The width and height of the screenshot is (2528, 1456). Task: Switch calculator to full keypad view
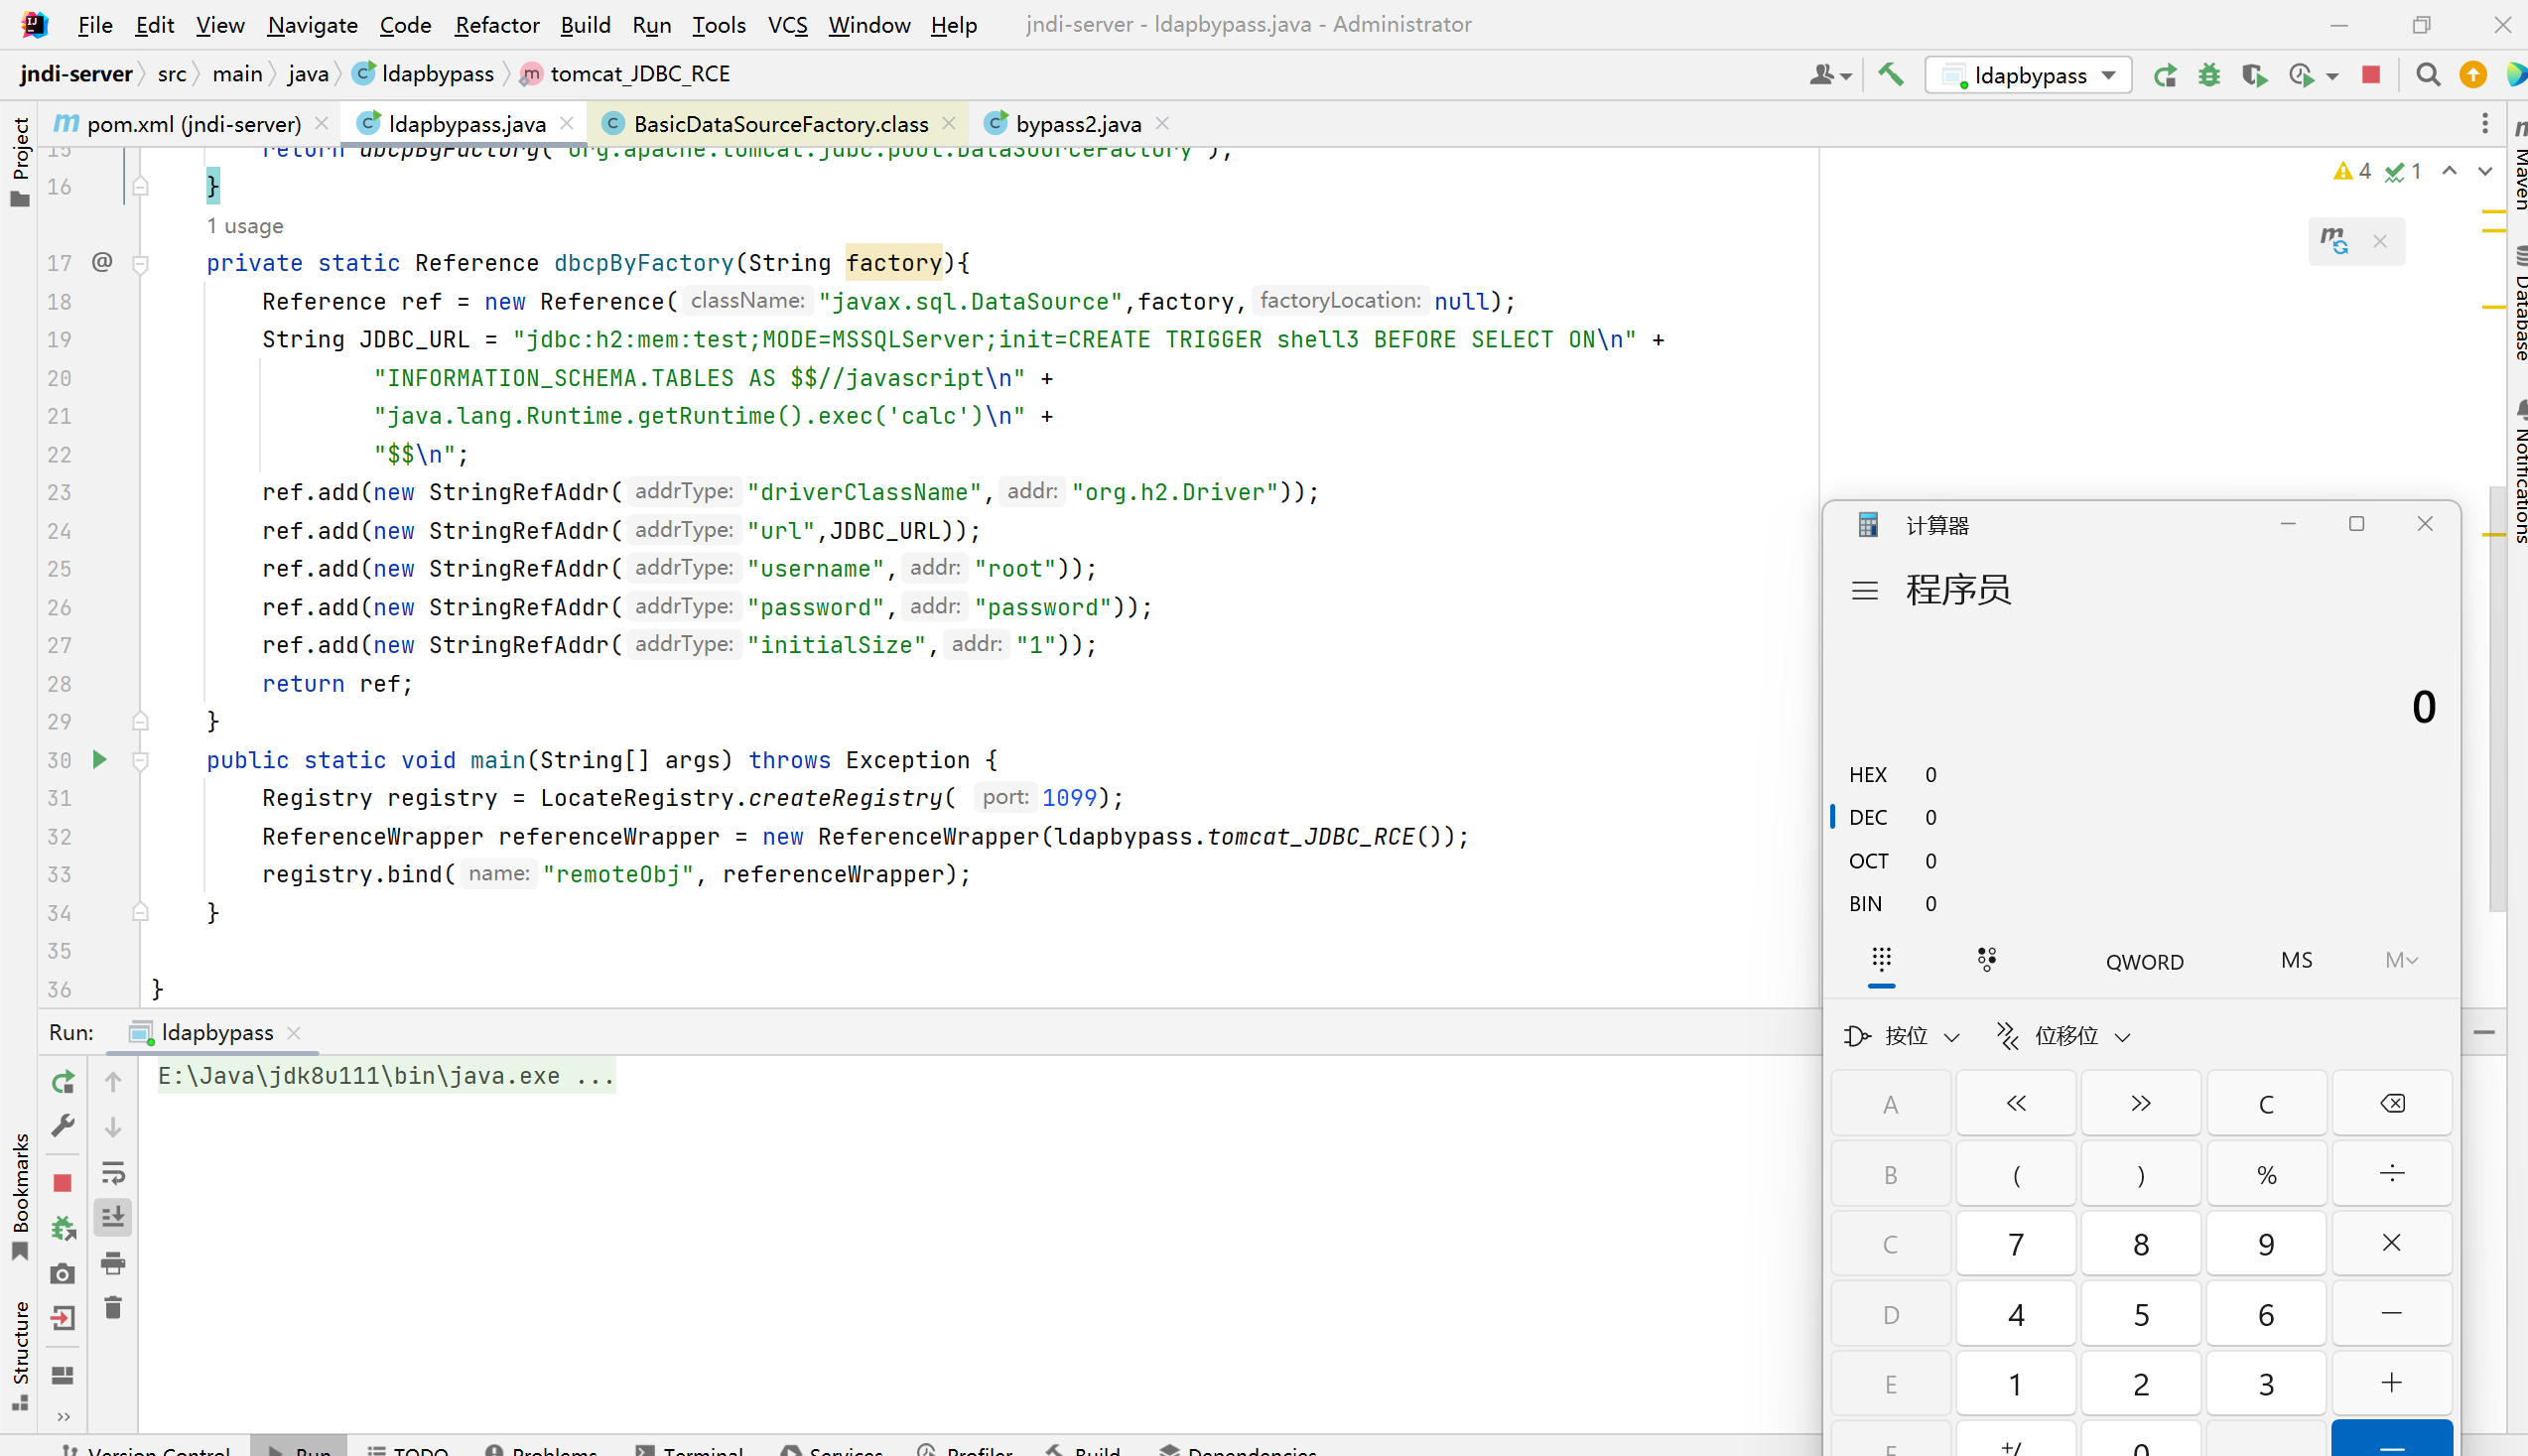(x=1881, y=959)
